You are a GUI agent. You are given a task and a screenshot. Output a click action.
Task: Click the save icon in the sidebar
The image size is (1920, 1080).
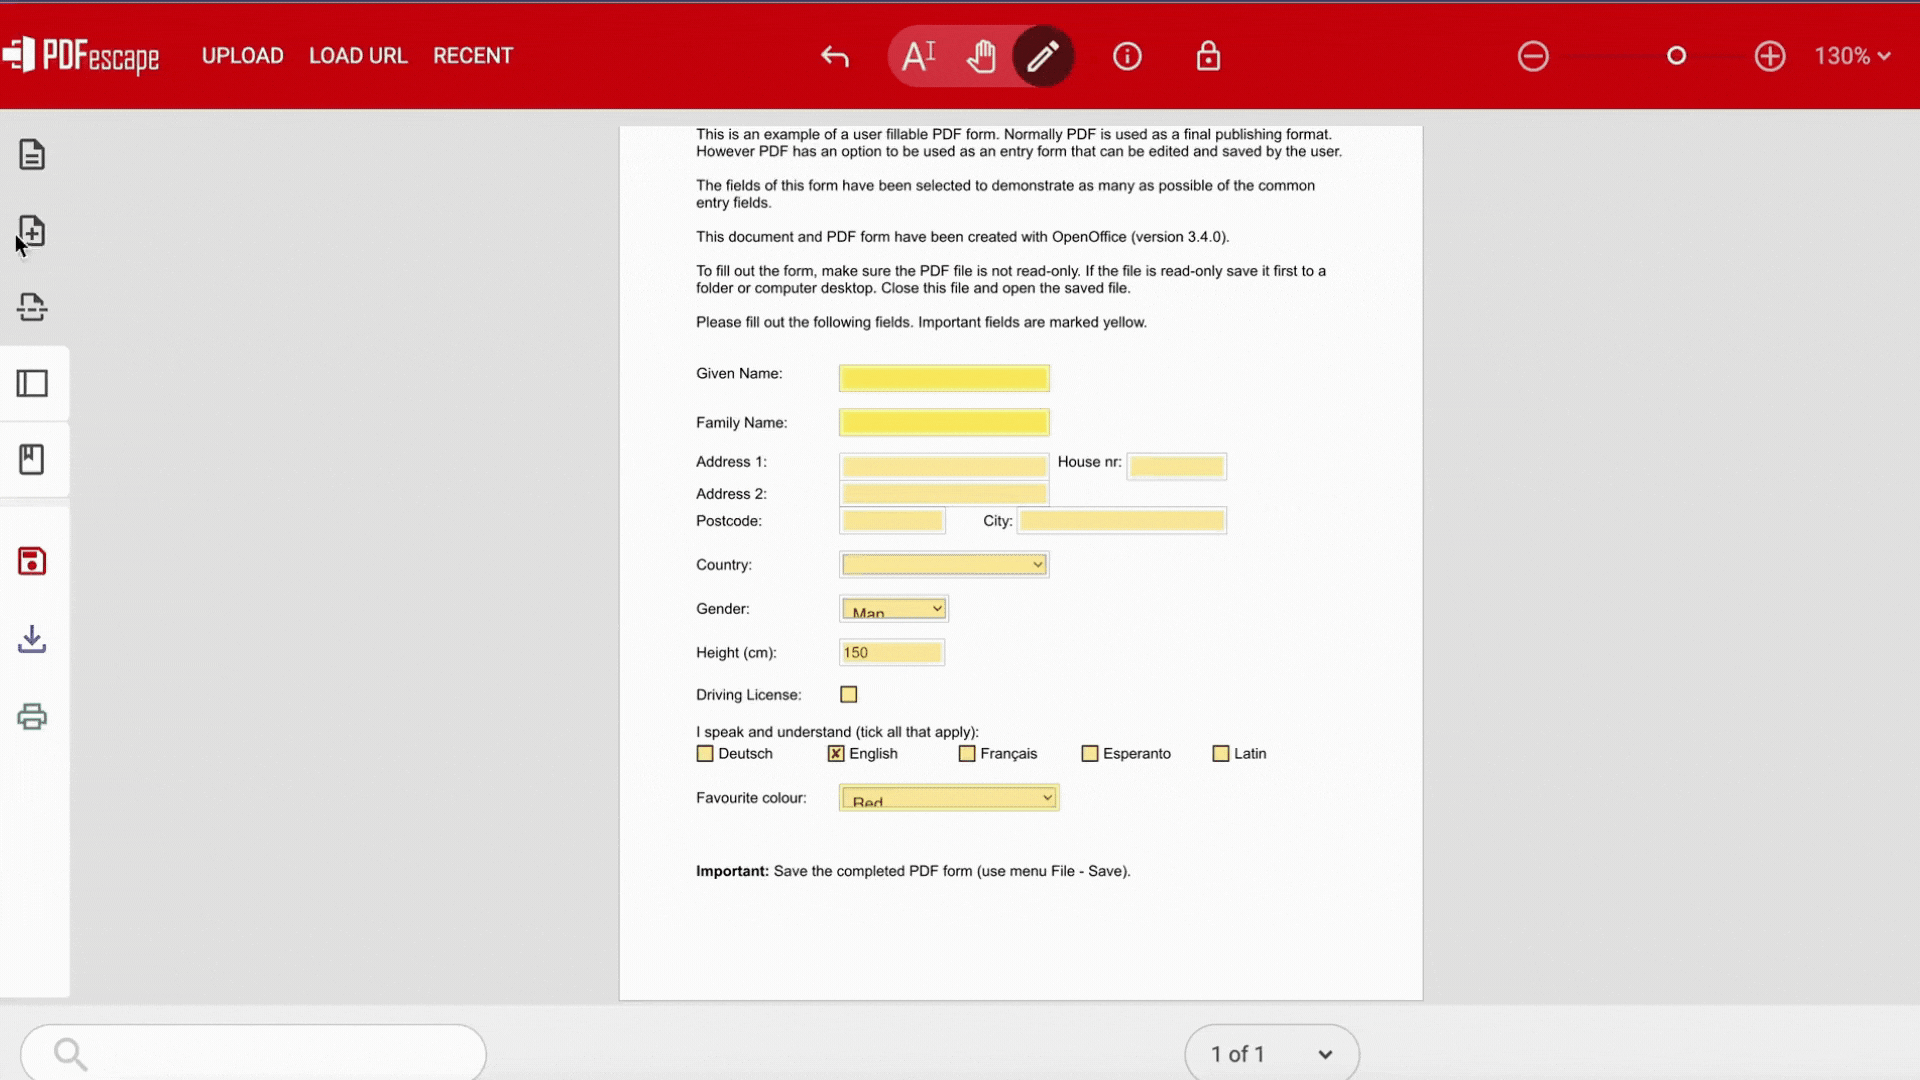32,561
